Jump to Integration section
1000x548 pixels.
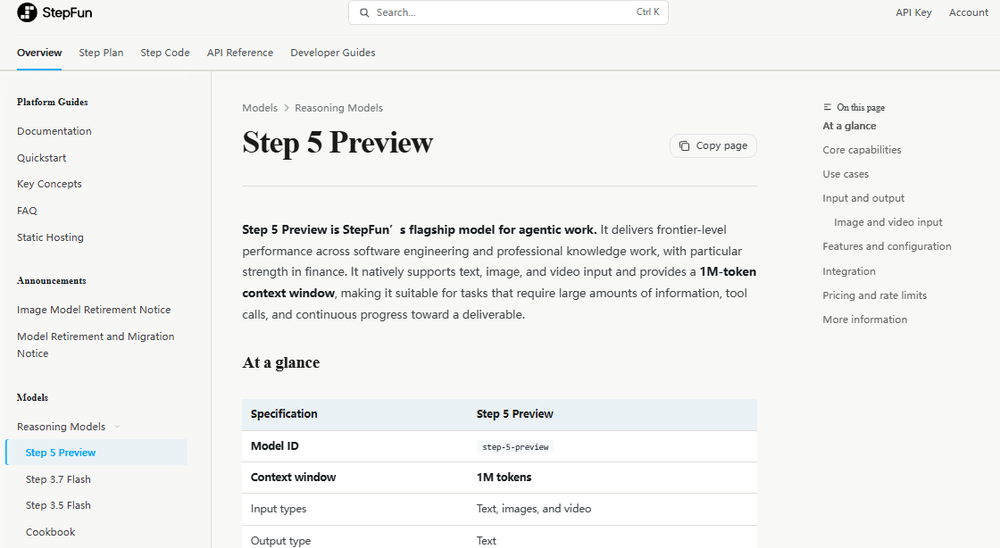849,271
